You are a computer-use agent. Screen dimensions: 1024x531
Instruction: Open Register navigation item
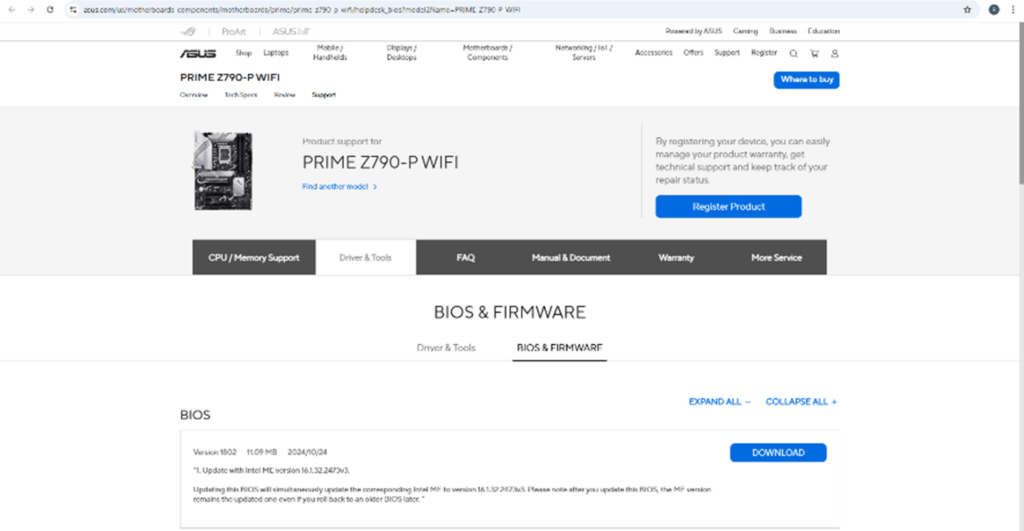click(764, 53)
